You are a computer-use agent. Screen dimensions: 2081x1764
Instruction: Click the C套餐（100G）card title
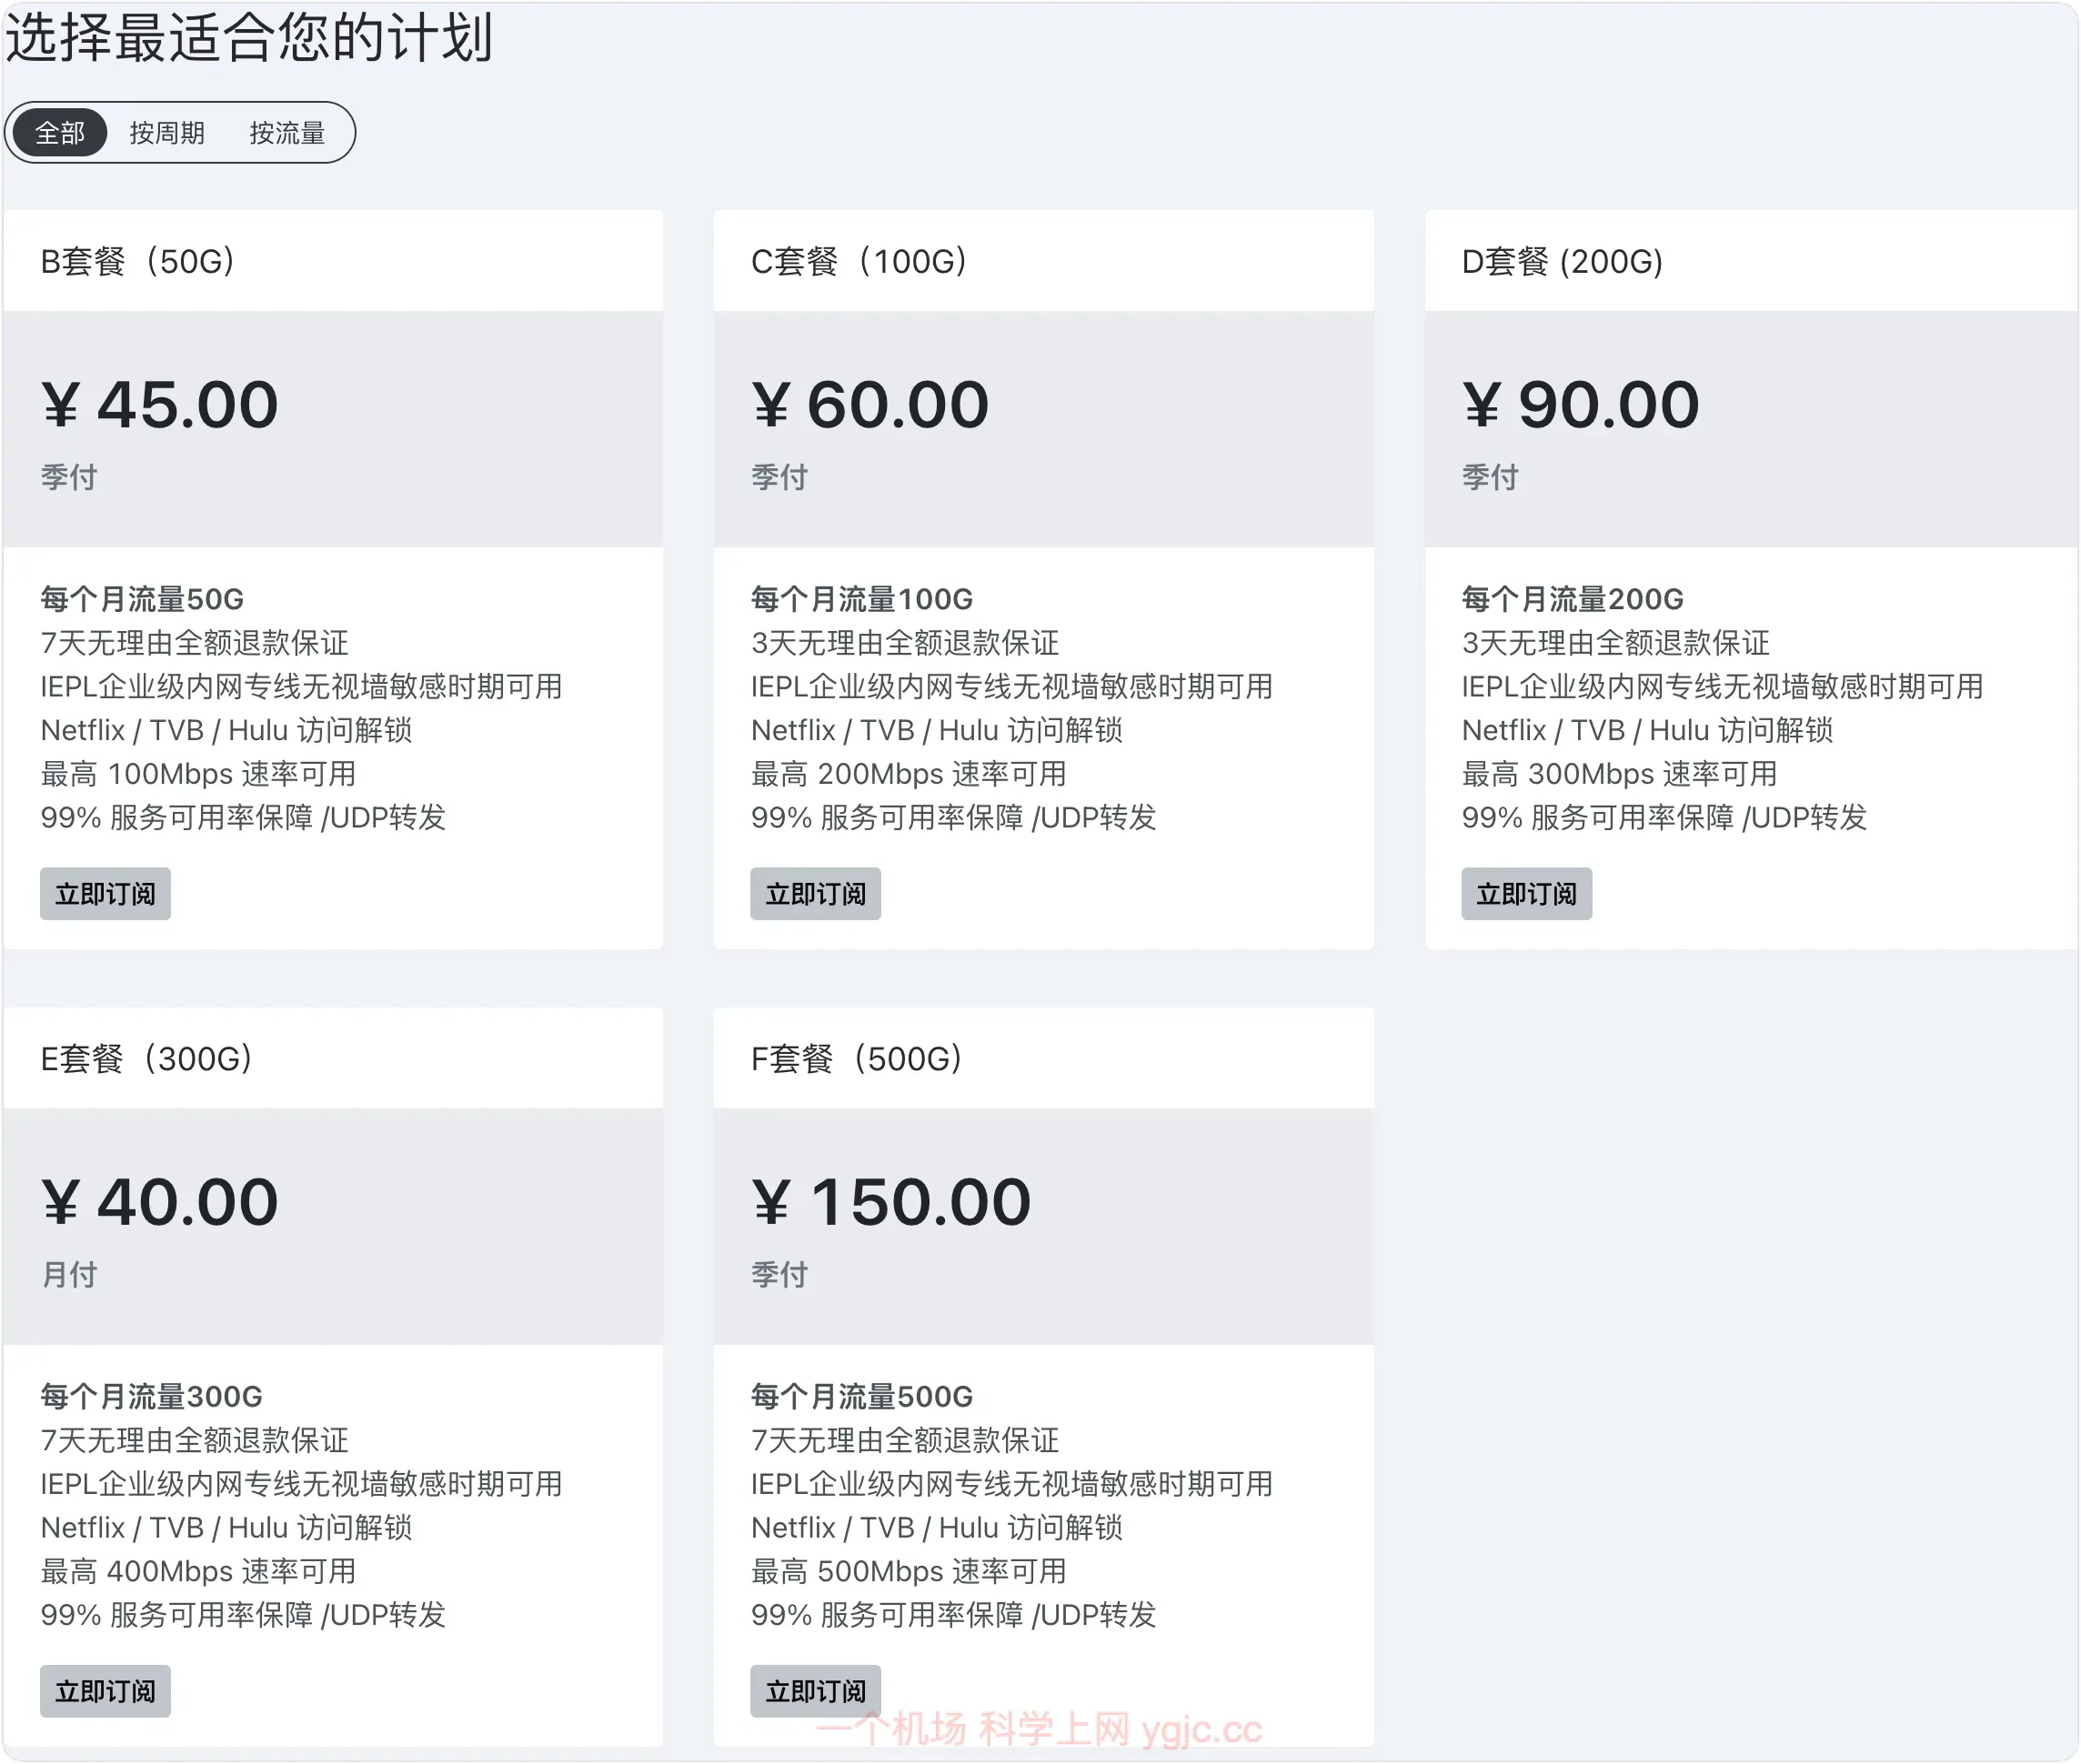(859, 261)
